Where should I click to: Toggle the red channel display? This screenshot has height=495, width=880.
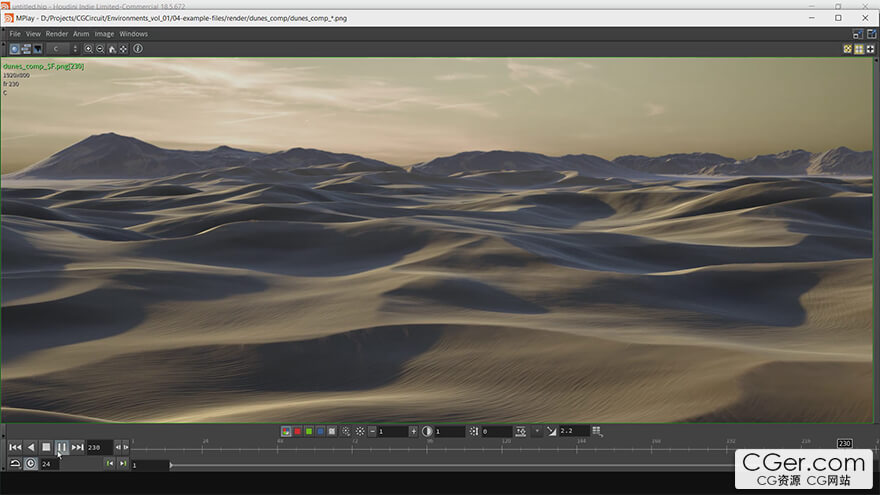click(x=297, y=431)
